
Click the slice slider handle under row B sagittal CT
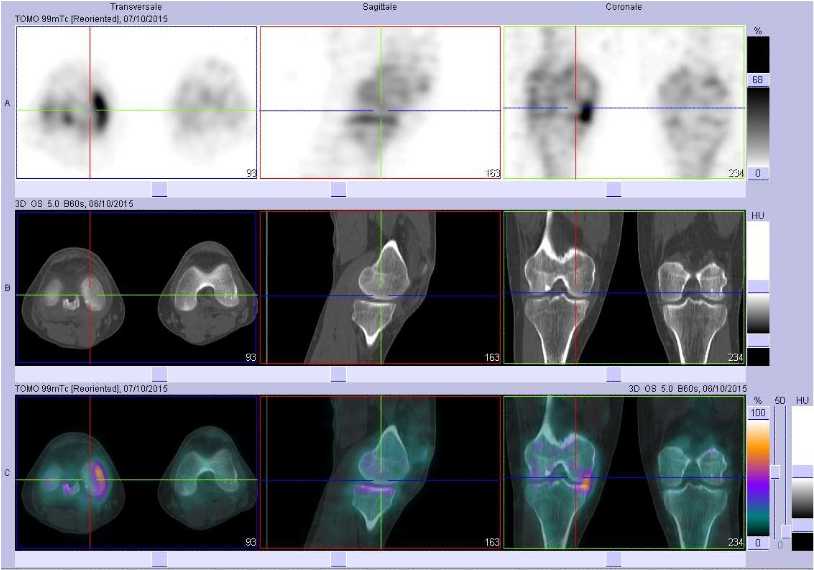[338, 375]
